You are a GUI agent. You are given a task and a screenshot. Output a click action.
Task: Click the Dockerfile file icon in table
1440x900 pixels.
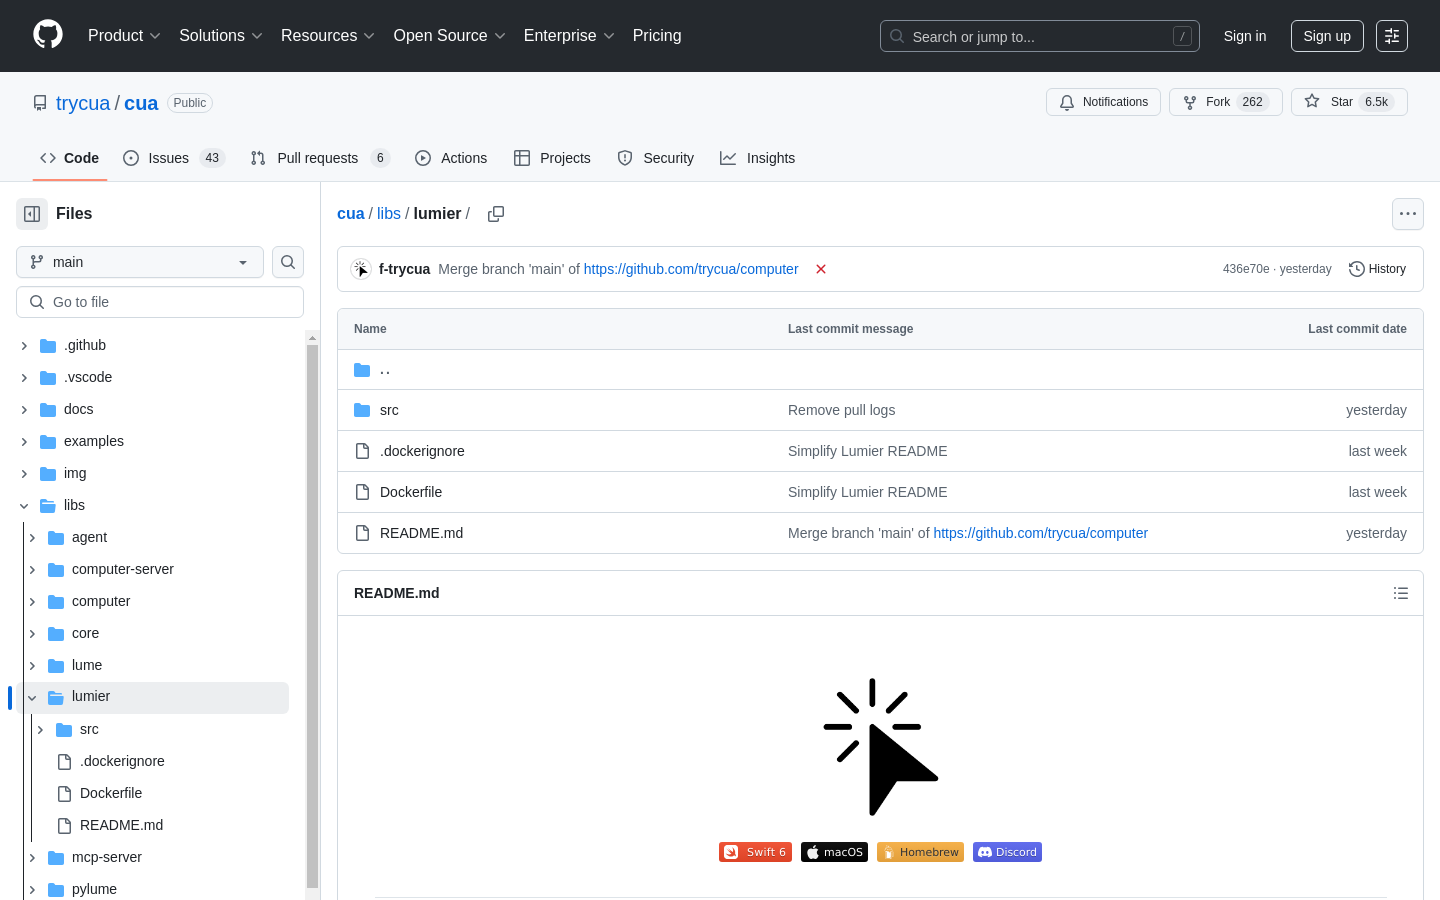tap(362, 492)
